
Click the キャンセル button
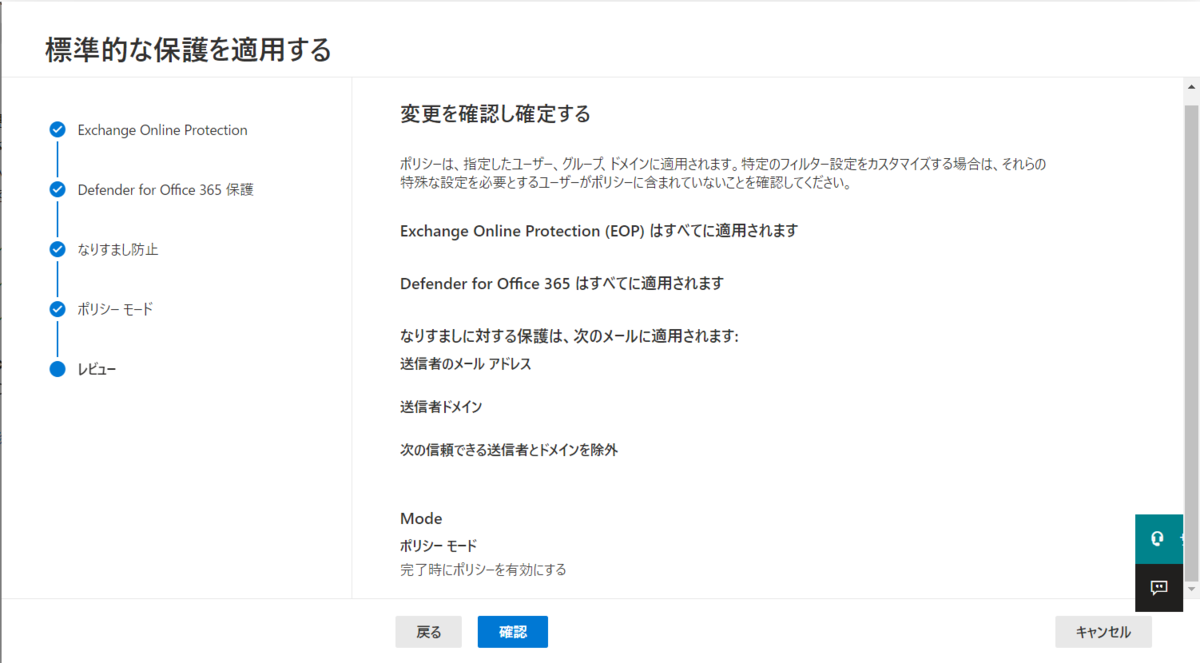click(1103, 632)
